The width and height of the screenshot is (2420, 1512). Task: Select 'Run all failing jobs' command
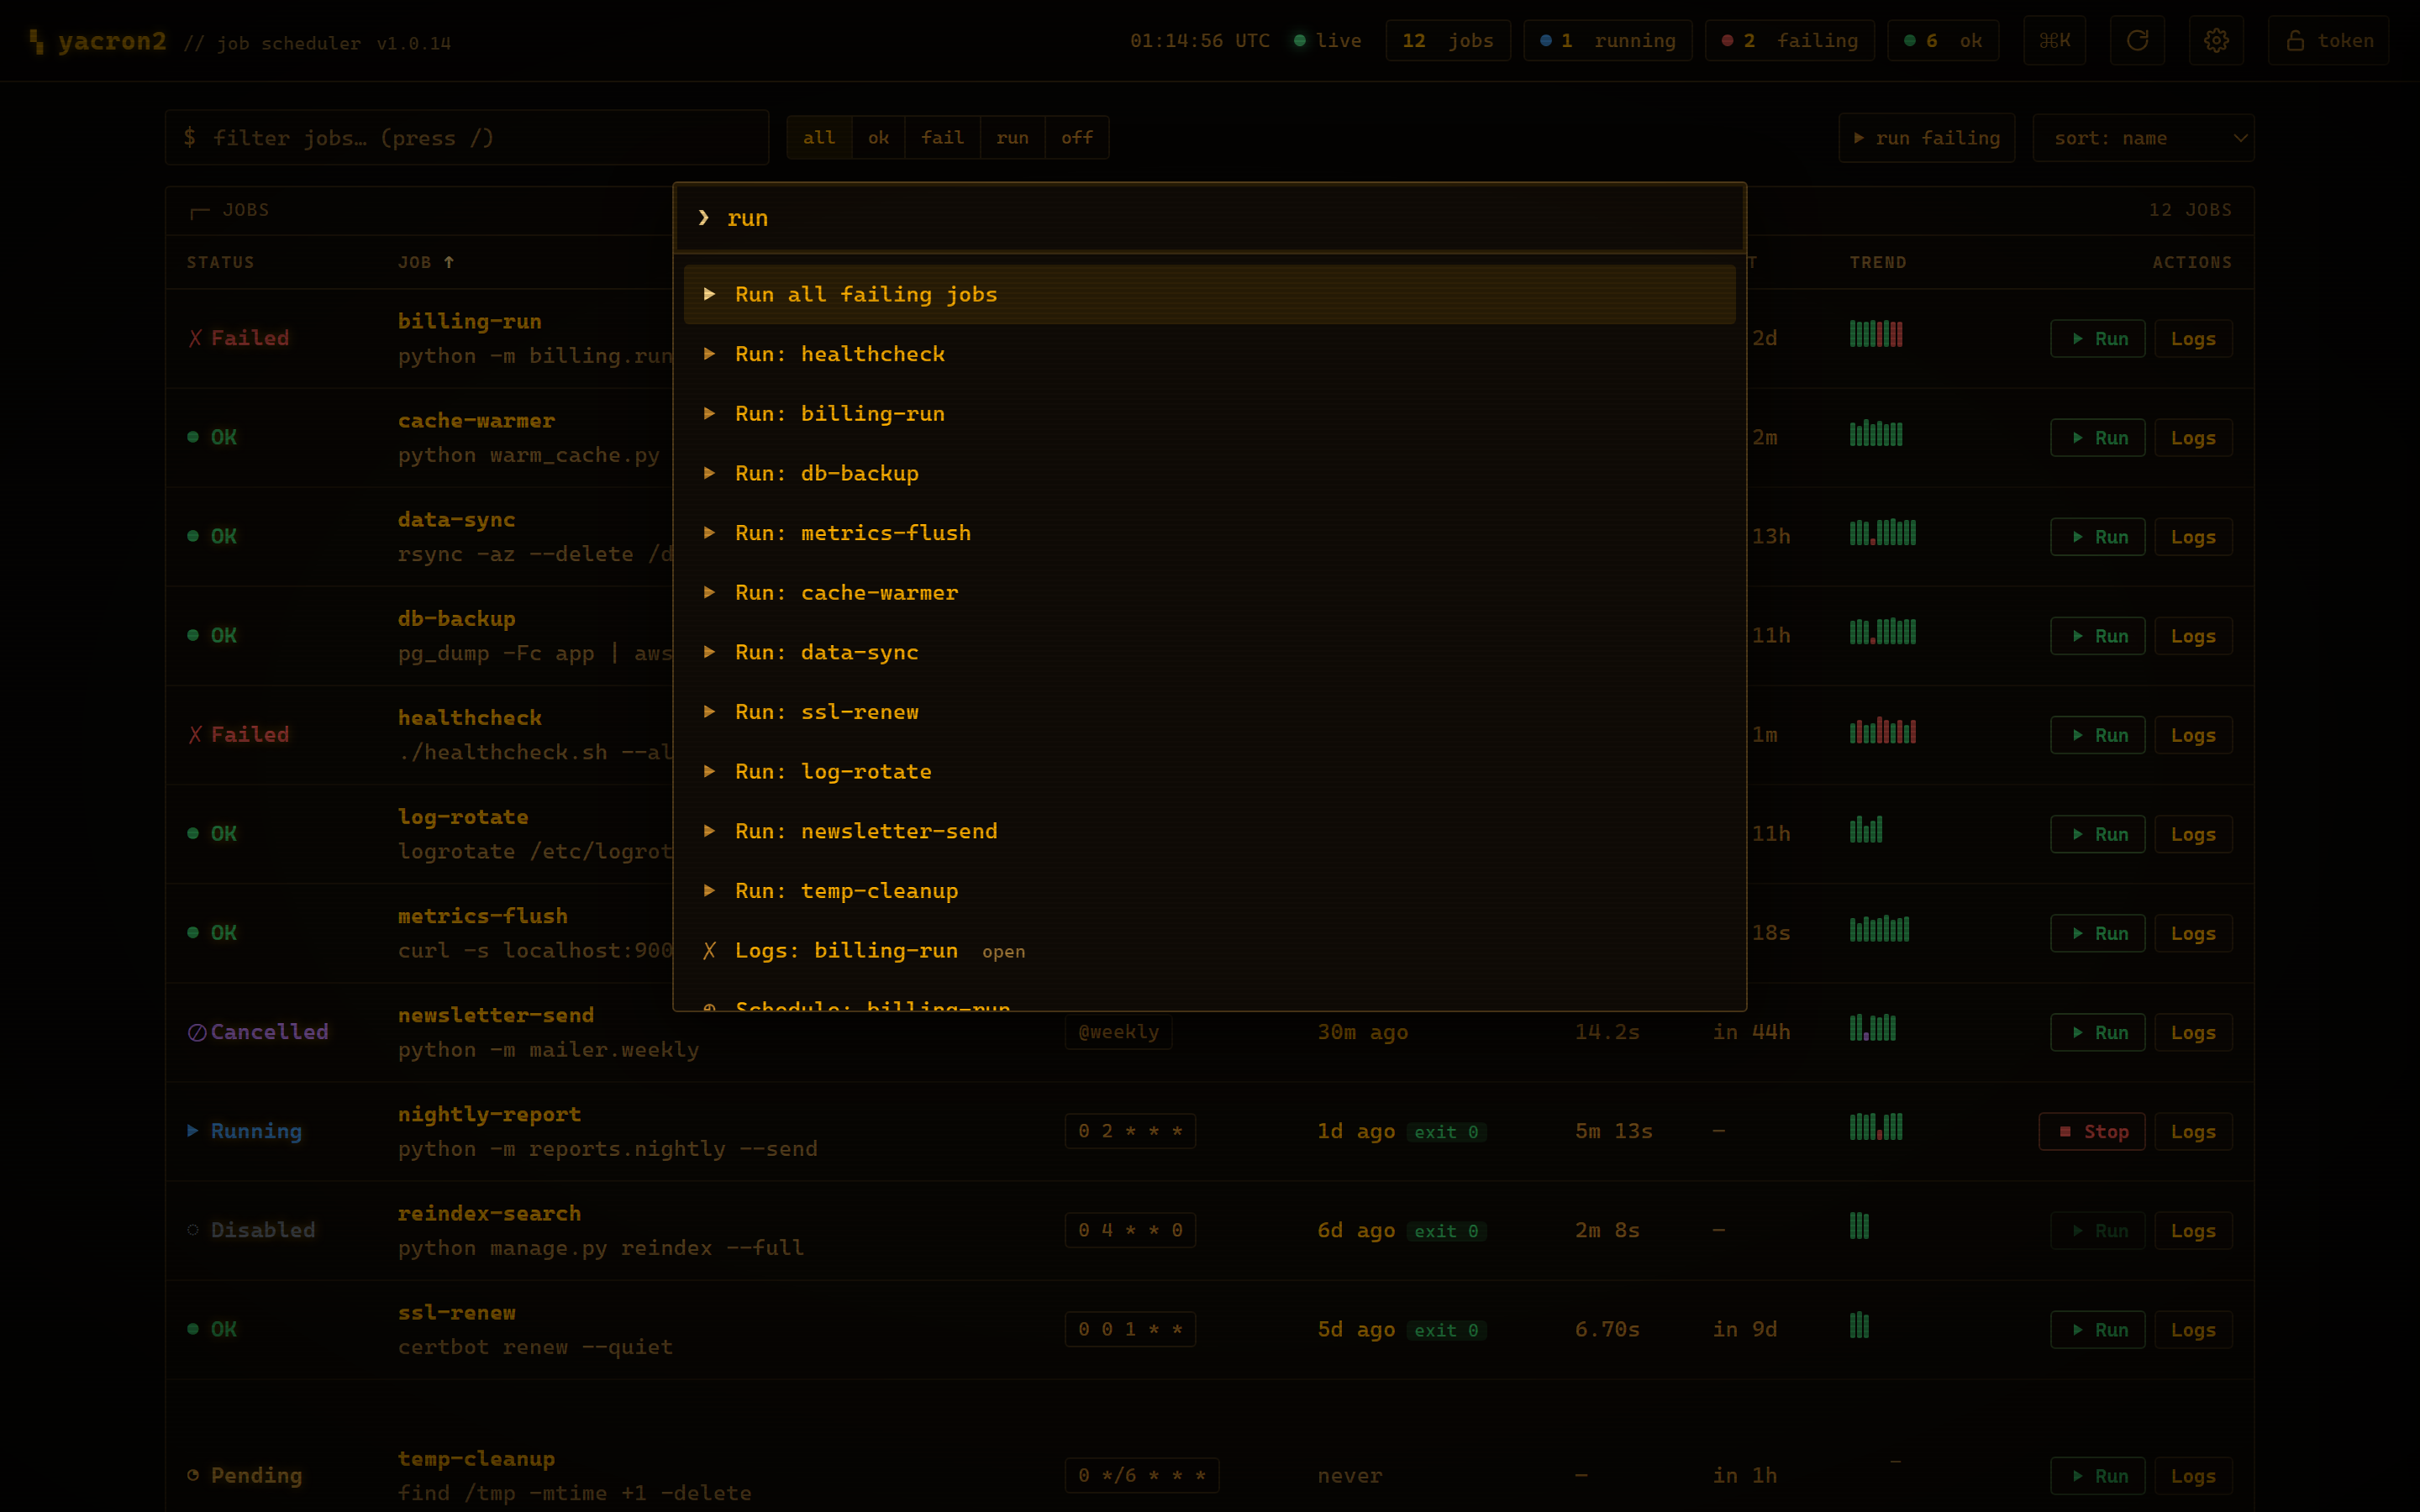coord(1209,294)
